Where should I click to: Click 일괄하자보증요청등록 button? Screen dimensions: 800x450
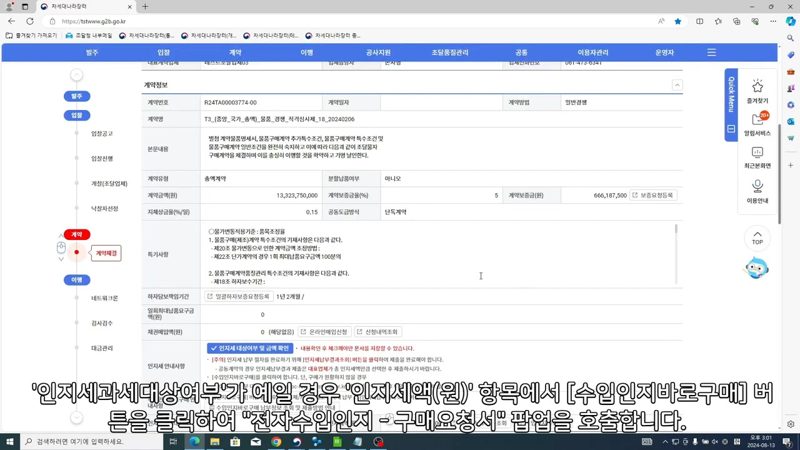click(238, 296)
